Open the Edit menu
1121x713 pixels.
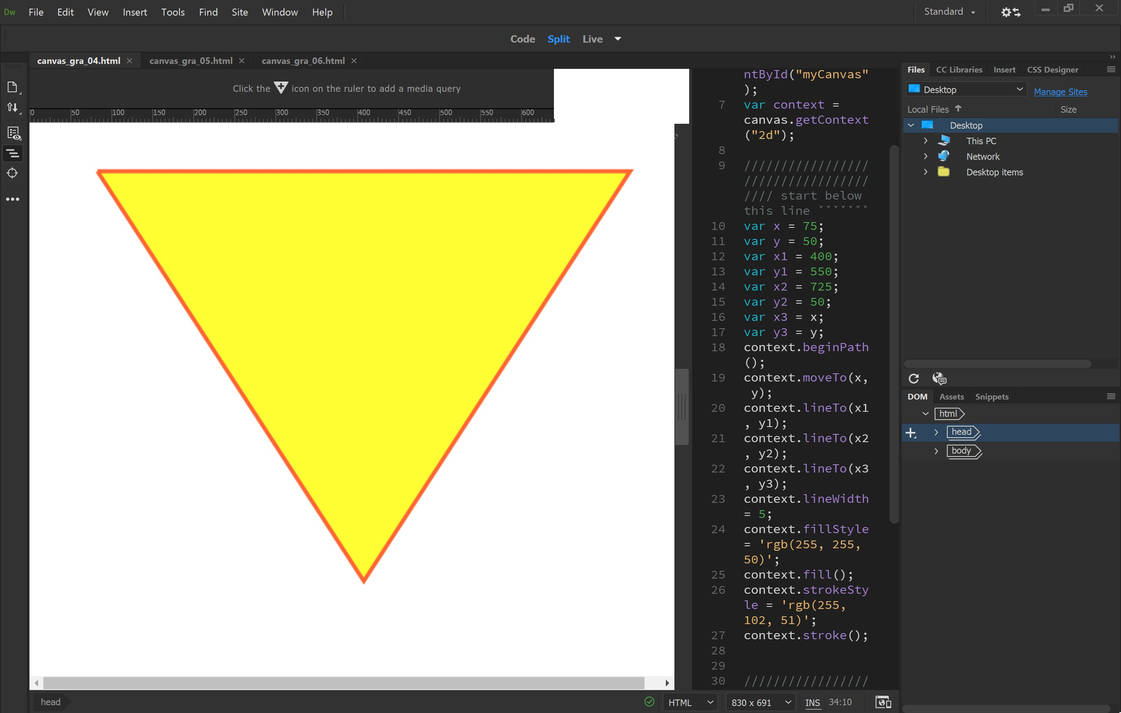pos(65,12)
